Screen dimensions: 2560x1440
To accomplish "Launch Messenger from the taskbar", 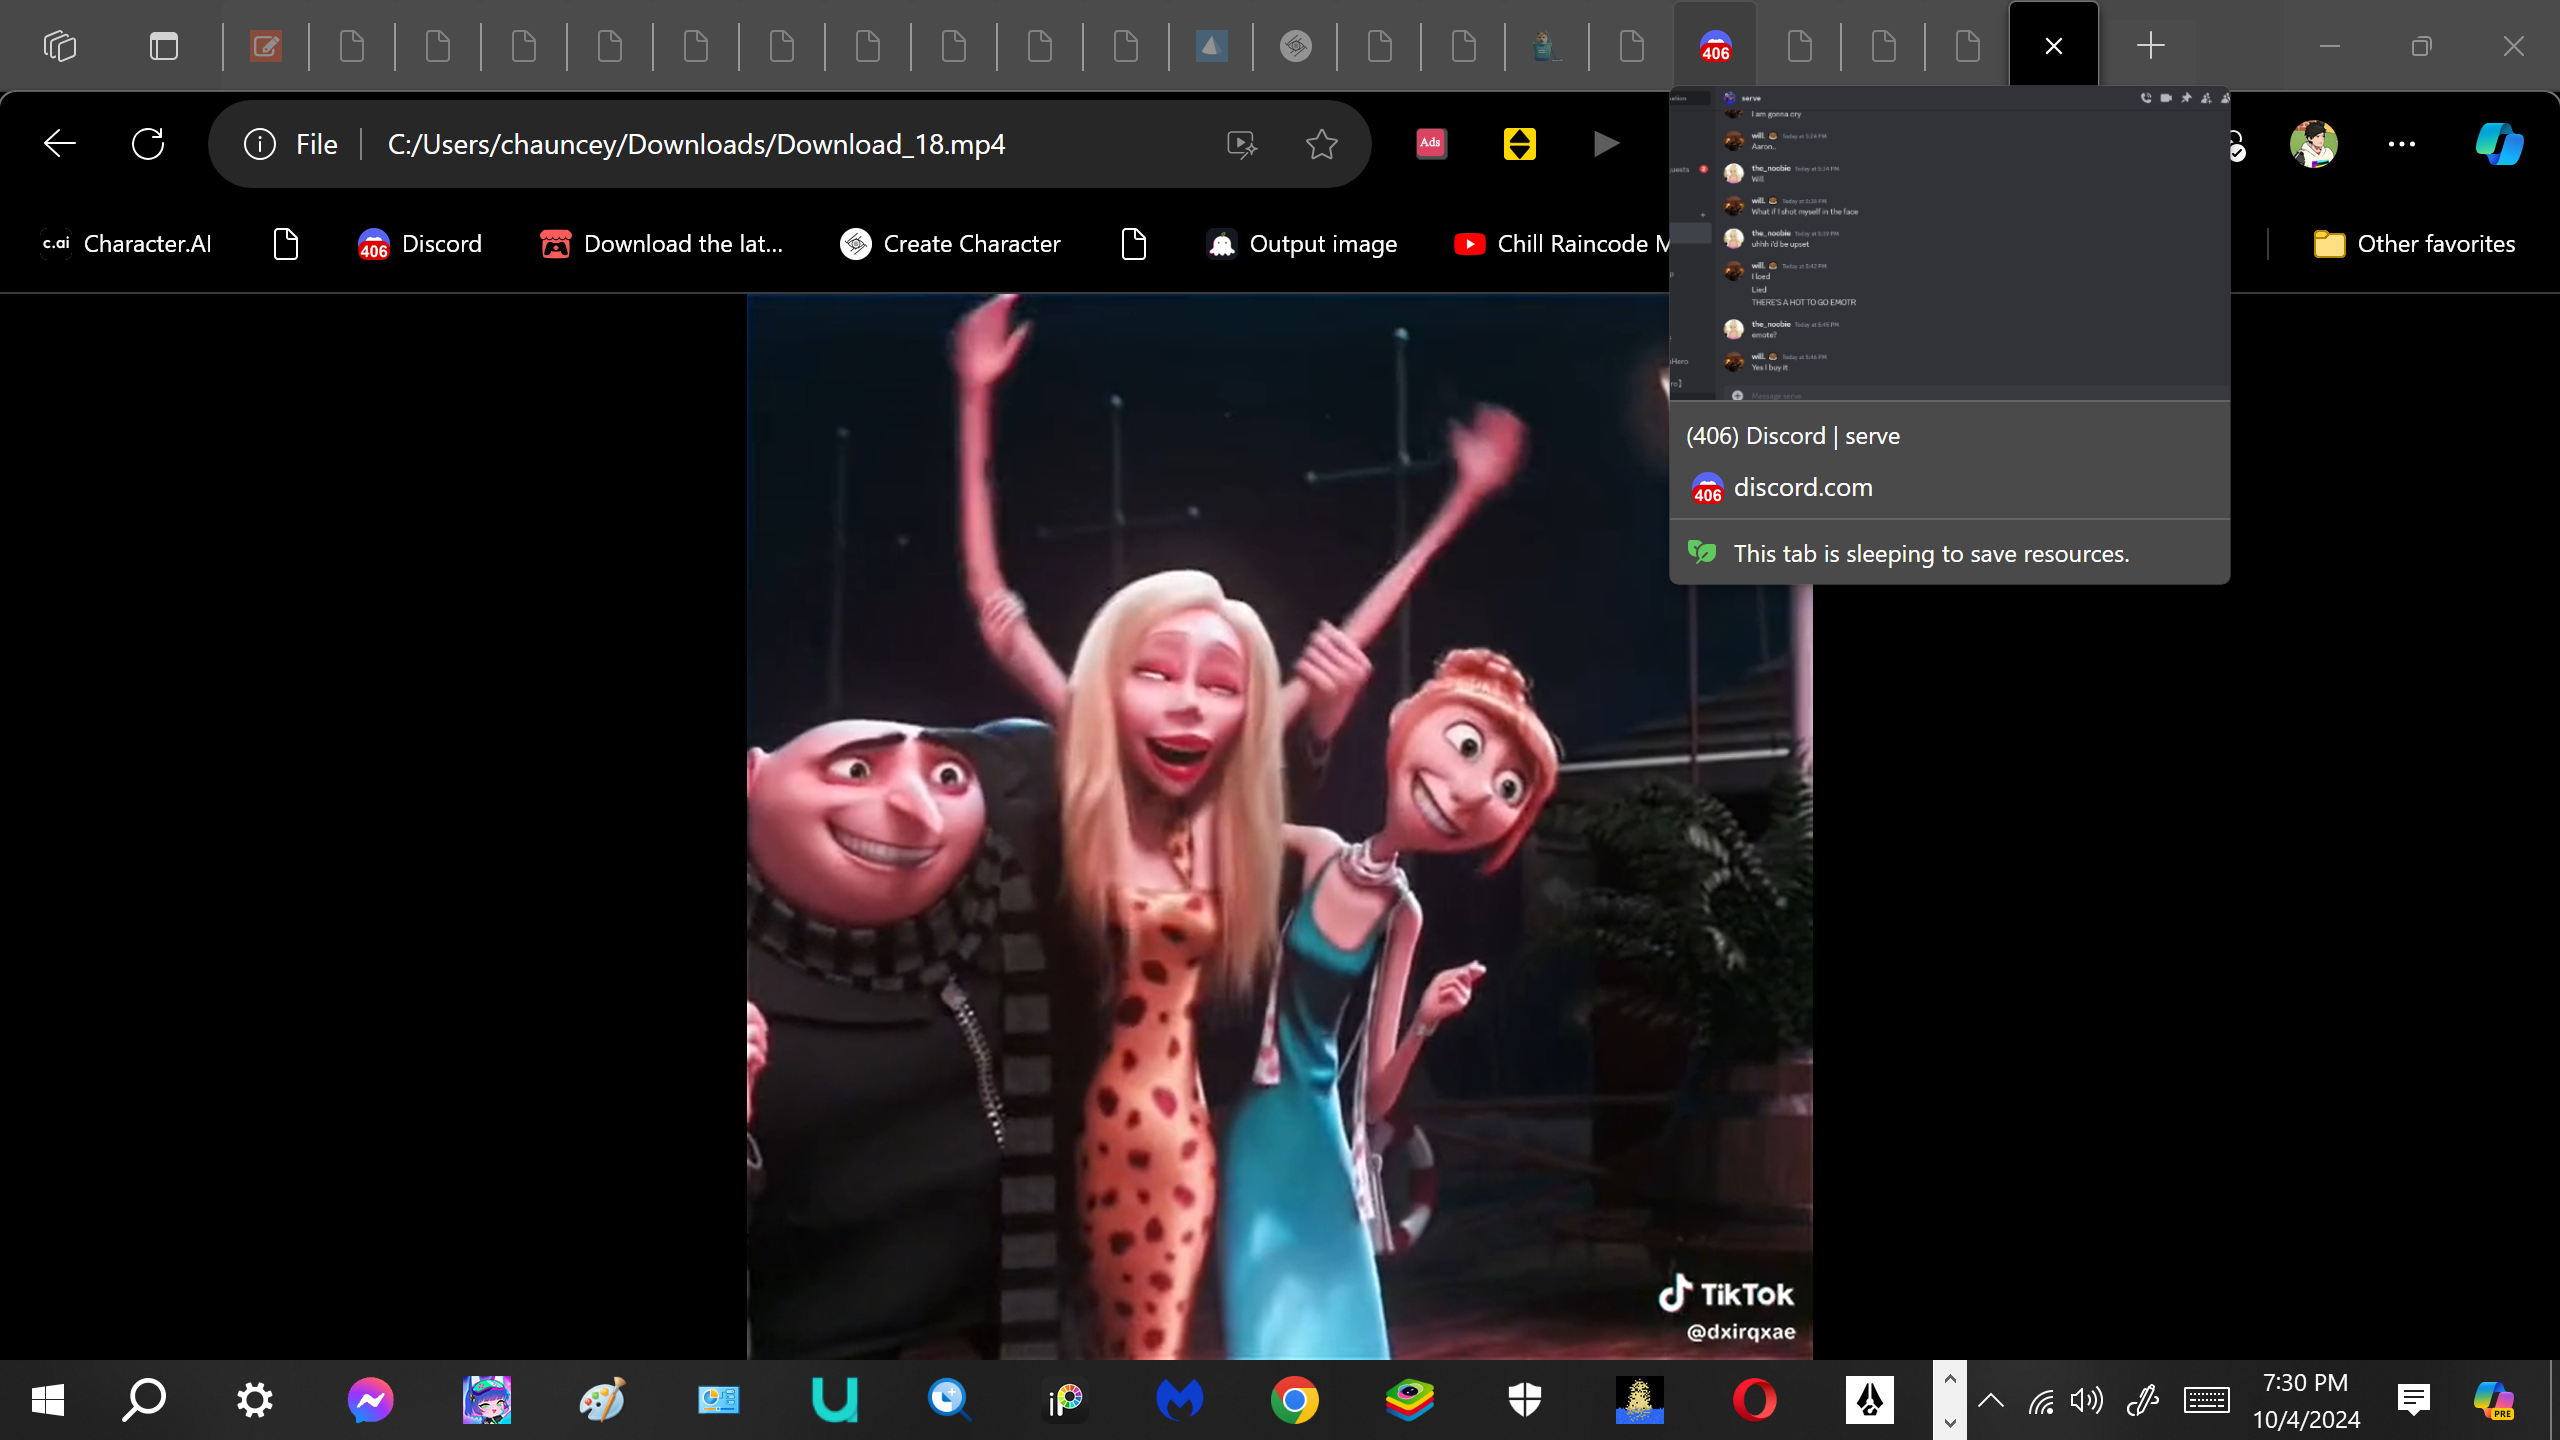I will [x=370, y=1400].
